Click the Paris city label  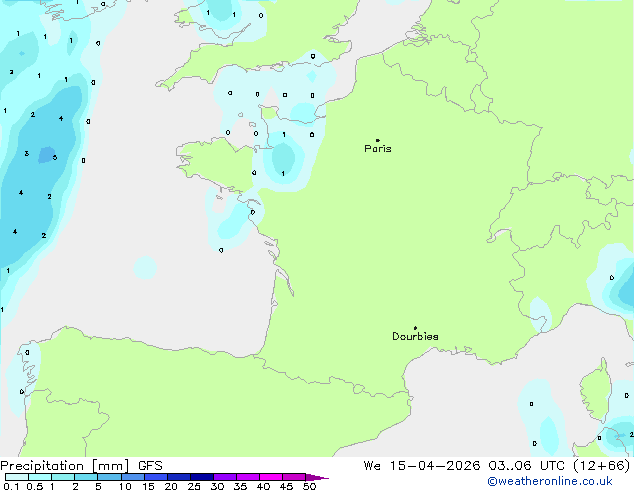point(378,149)
